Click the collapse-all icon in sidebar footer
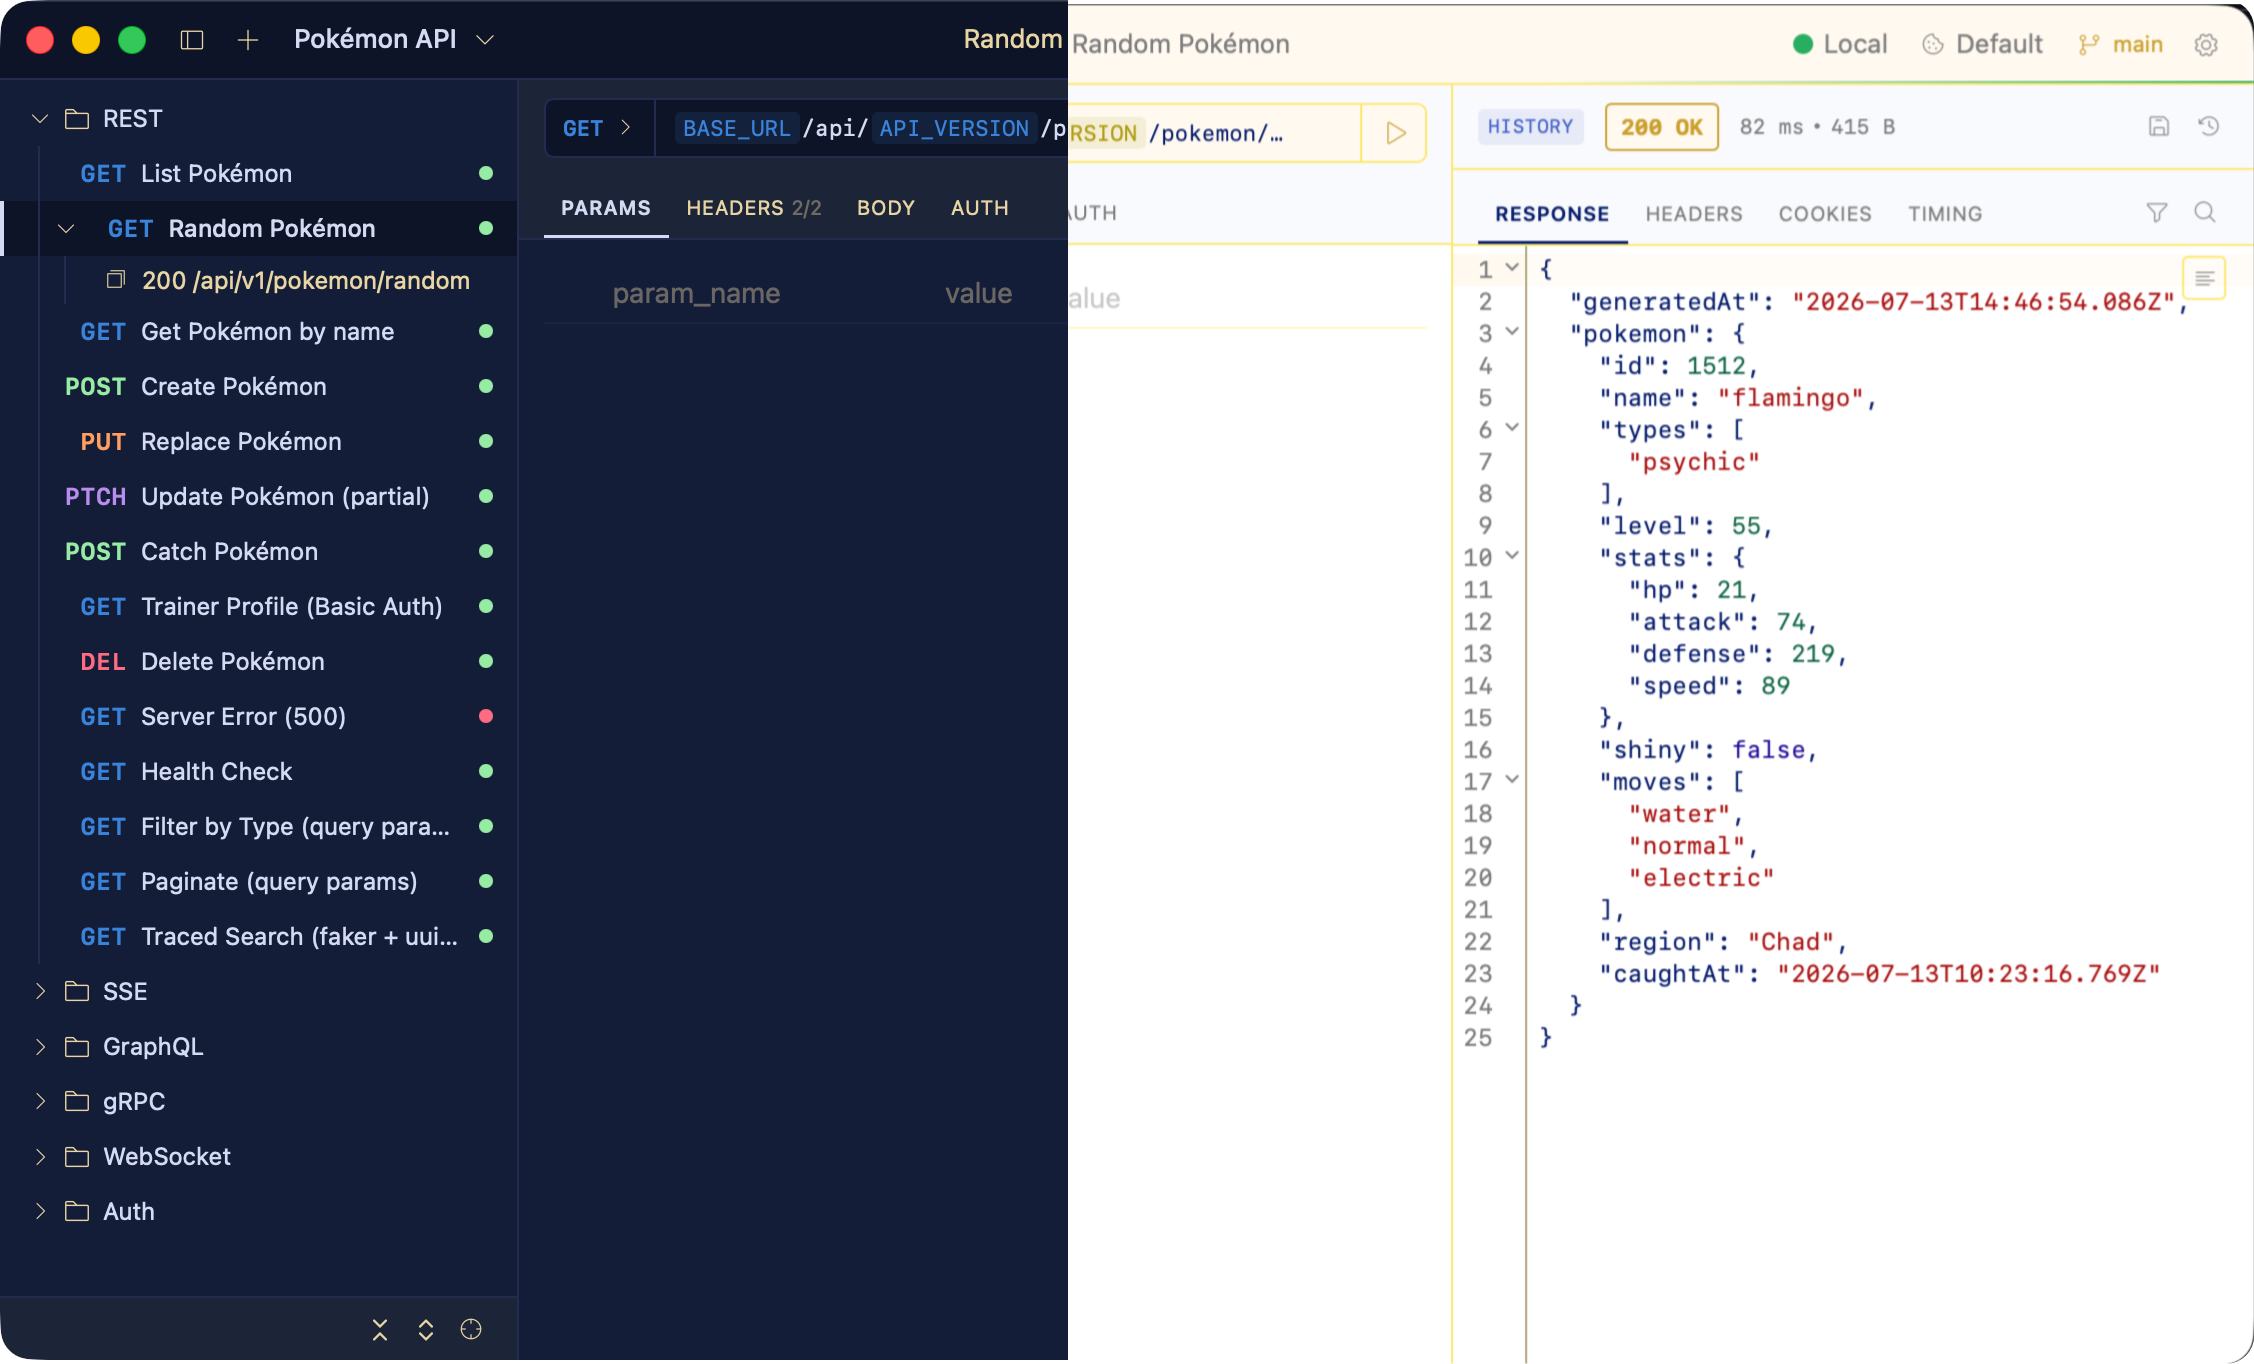Viewport: 2254px width, 1364px height. pyautogui.click(x=380, y=1329)
